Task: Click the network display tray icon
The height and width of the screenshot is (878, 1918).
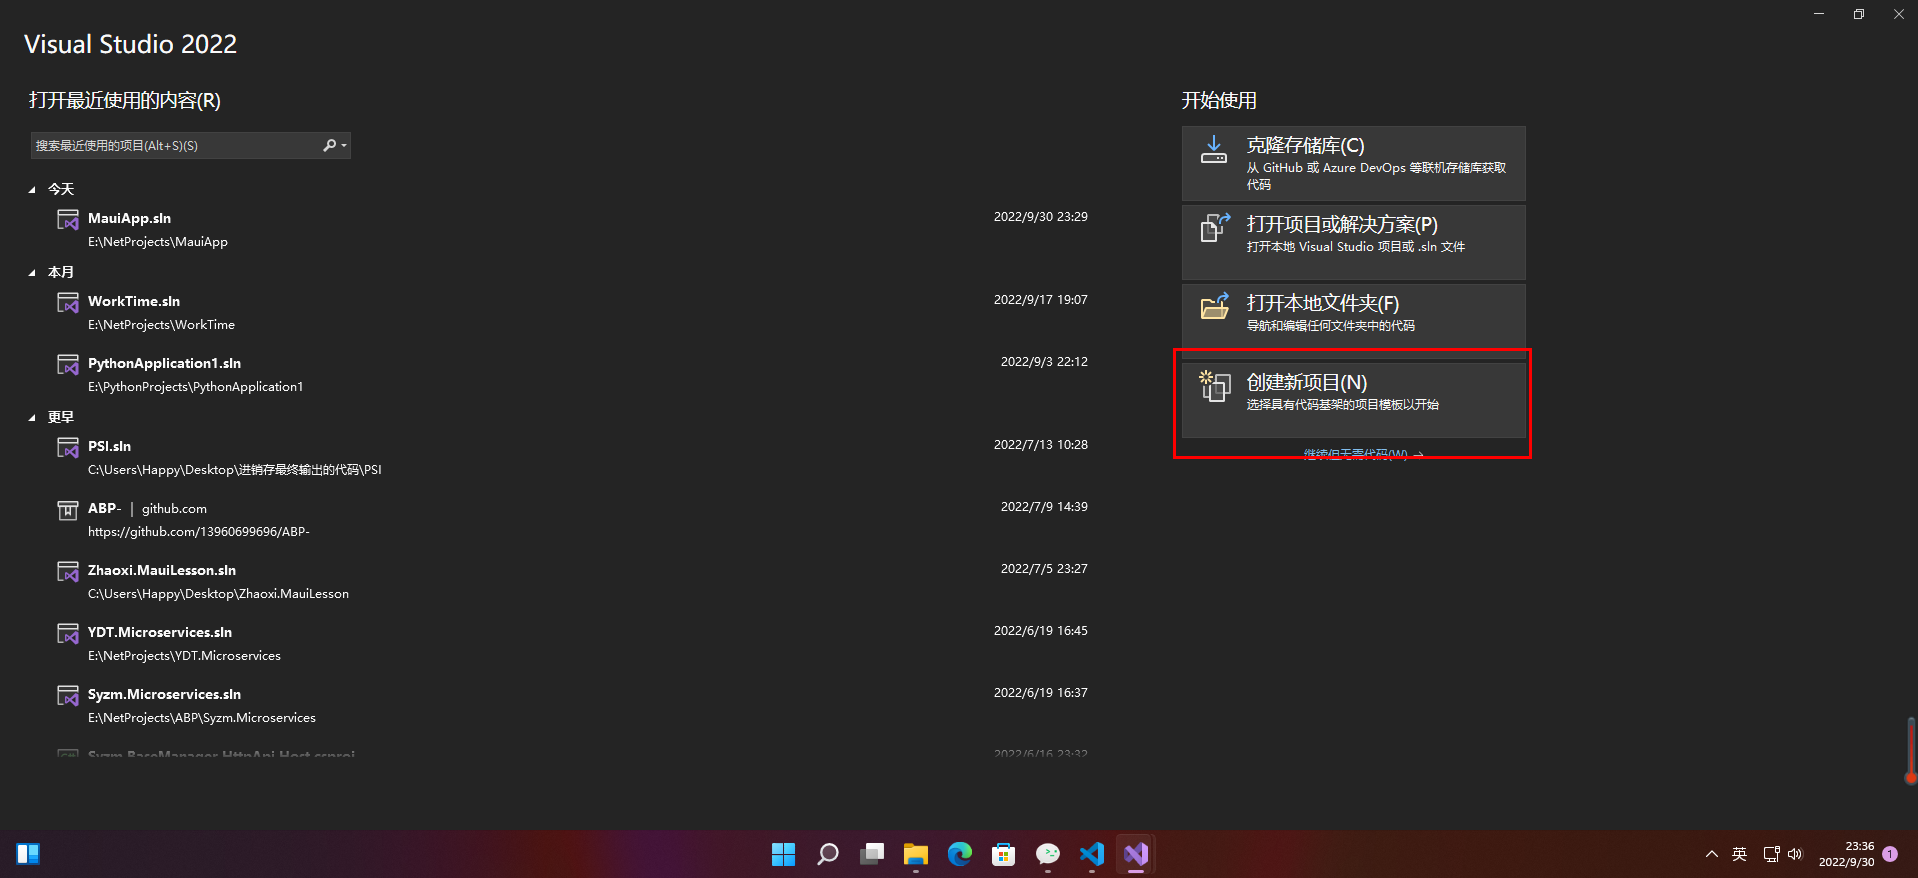Action: click(x=1771, y=854)
